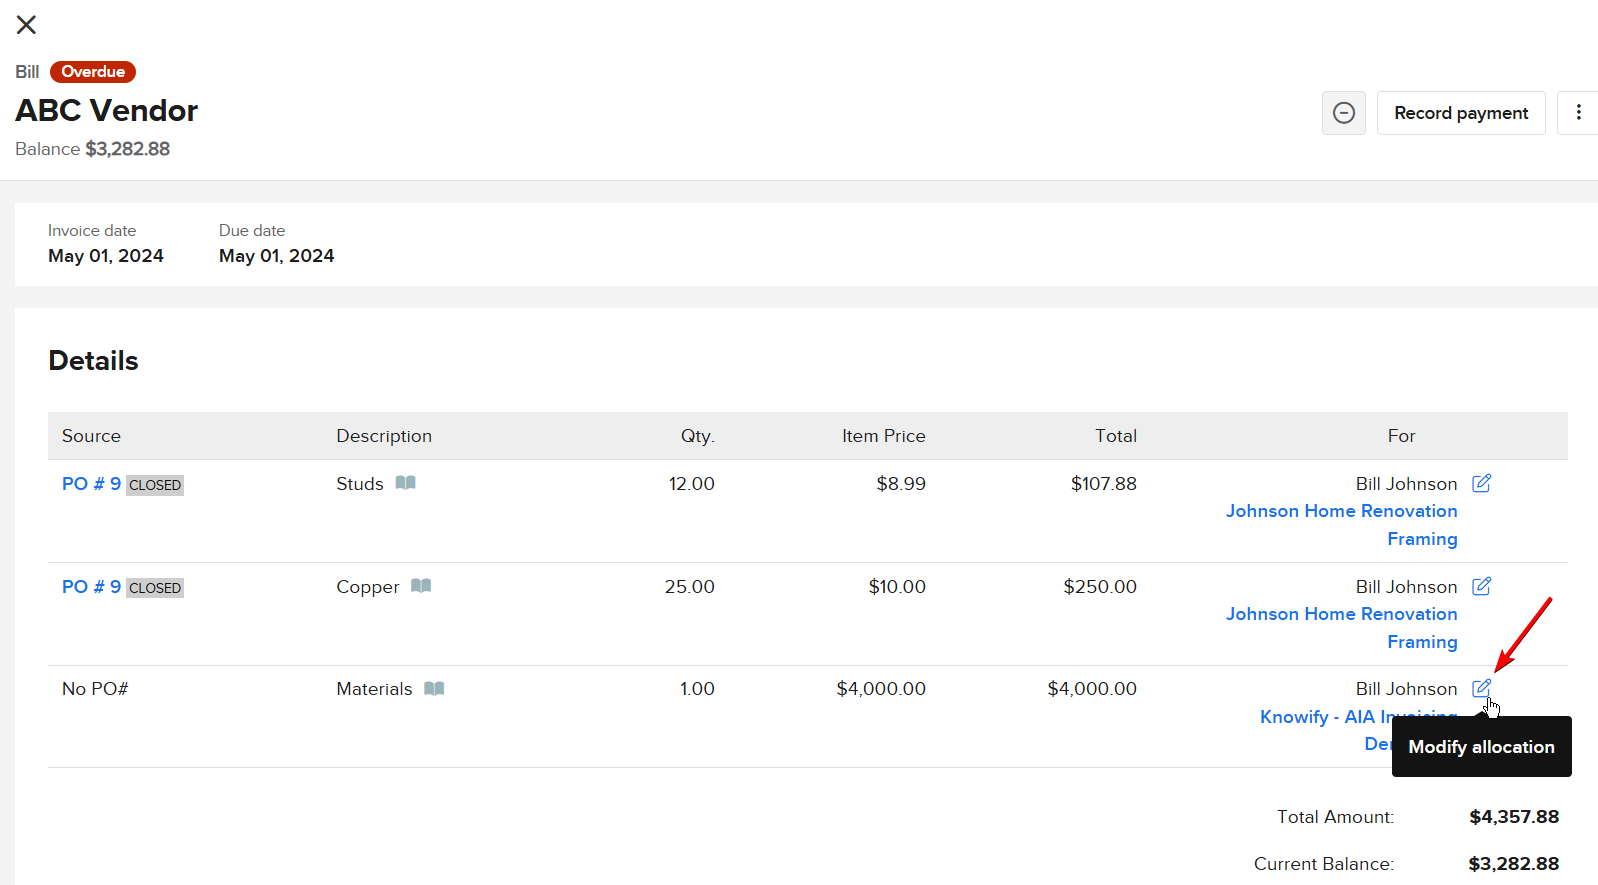Open the Knowify - AIA Invoicing project link
The image size is (1598, 885).
pyautogui.click(x=1320, y=717)
